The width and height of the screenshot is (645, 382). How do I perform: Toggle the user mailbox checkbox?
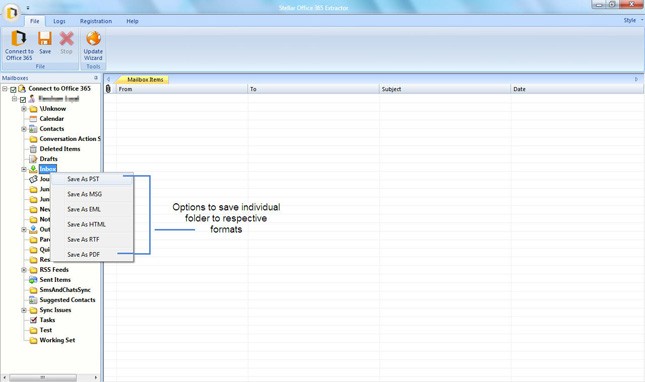(x=23, y=100)
